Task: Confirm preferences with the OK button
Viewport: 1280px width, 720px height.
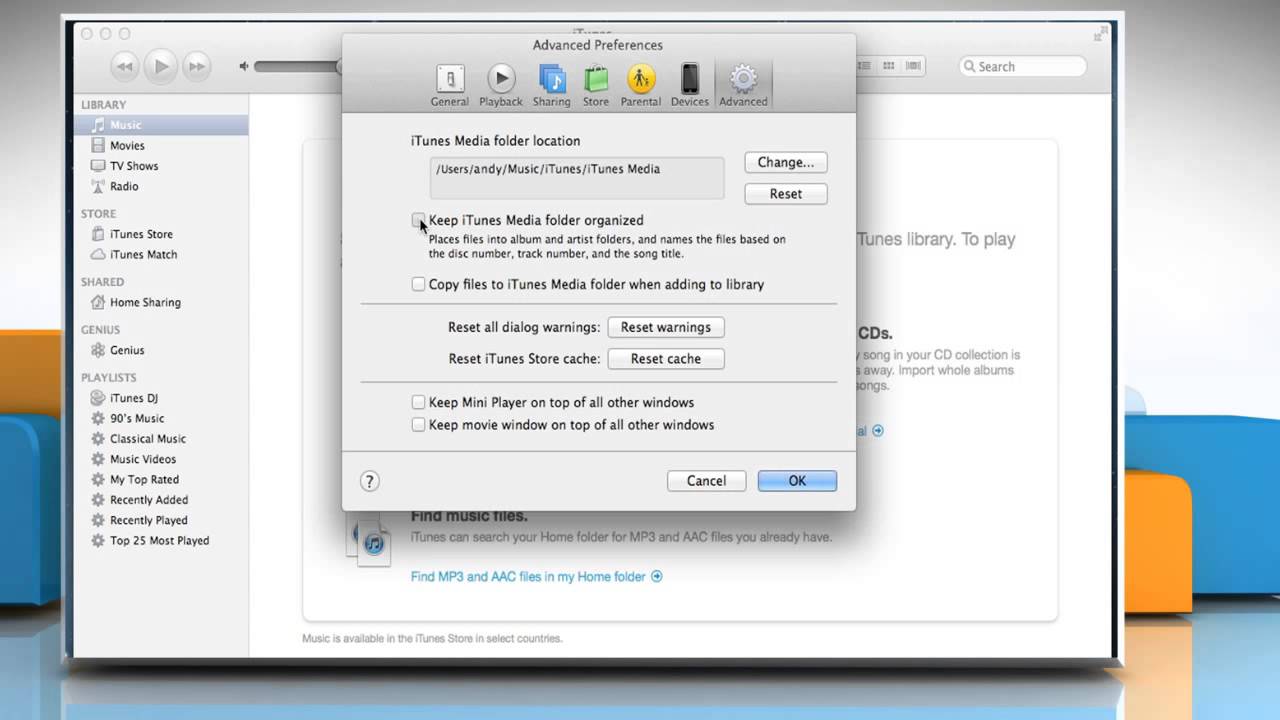Action: coord(797,481)
